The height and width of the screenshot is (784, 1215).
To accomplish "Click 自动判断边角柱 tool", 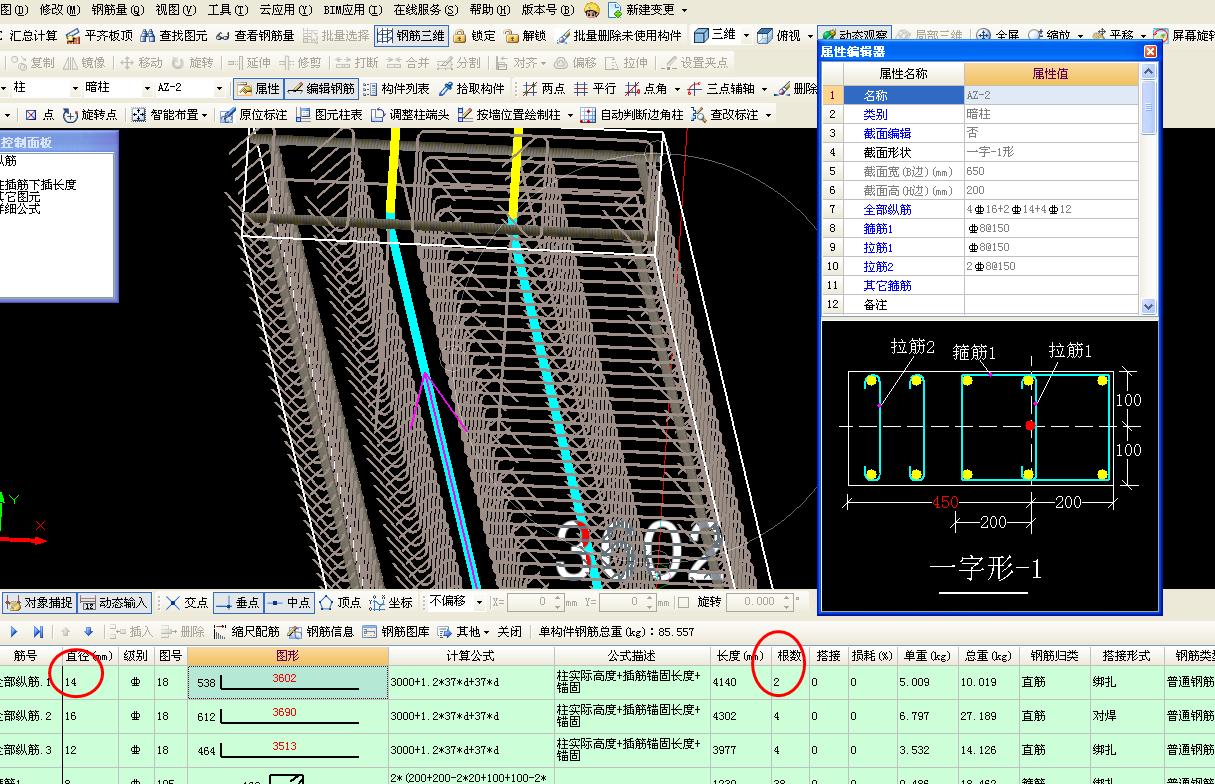I will coord(631,115).
